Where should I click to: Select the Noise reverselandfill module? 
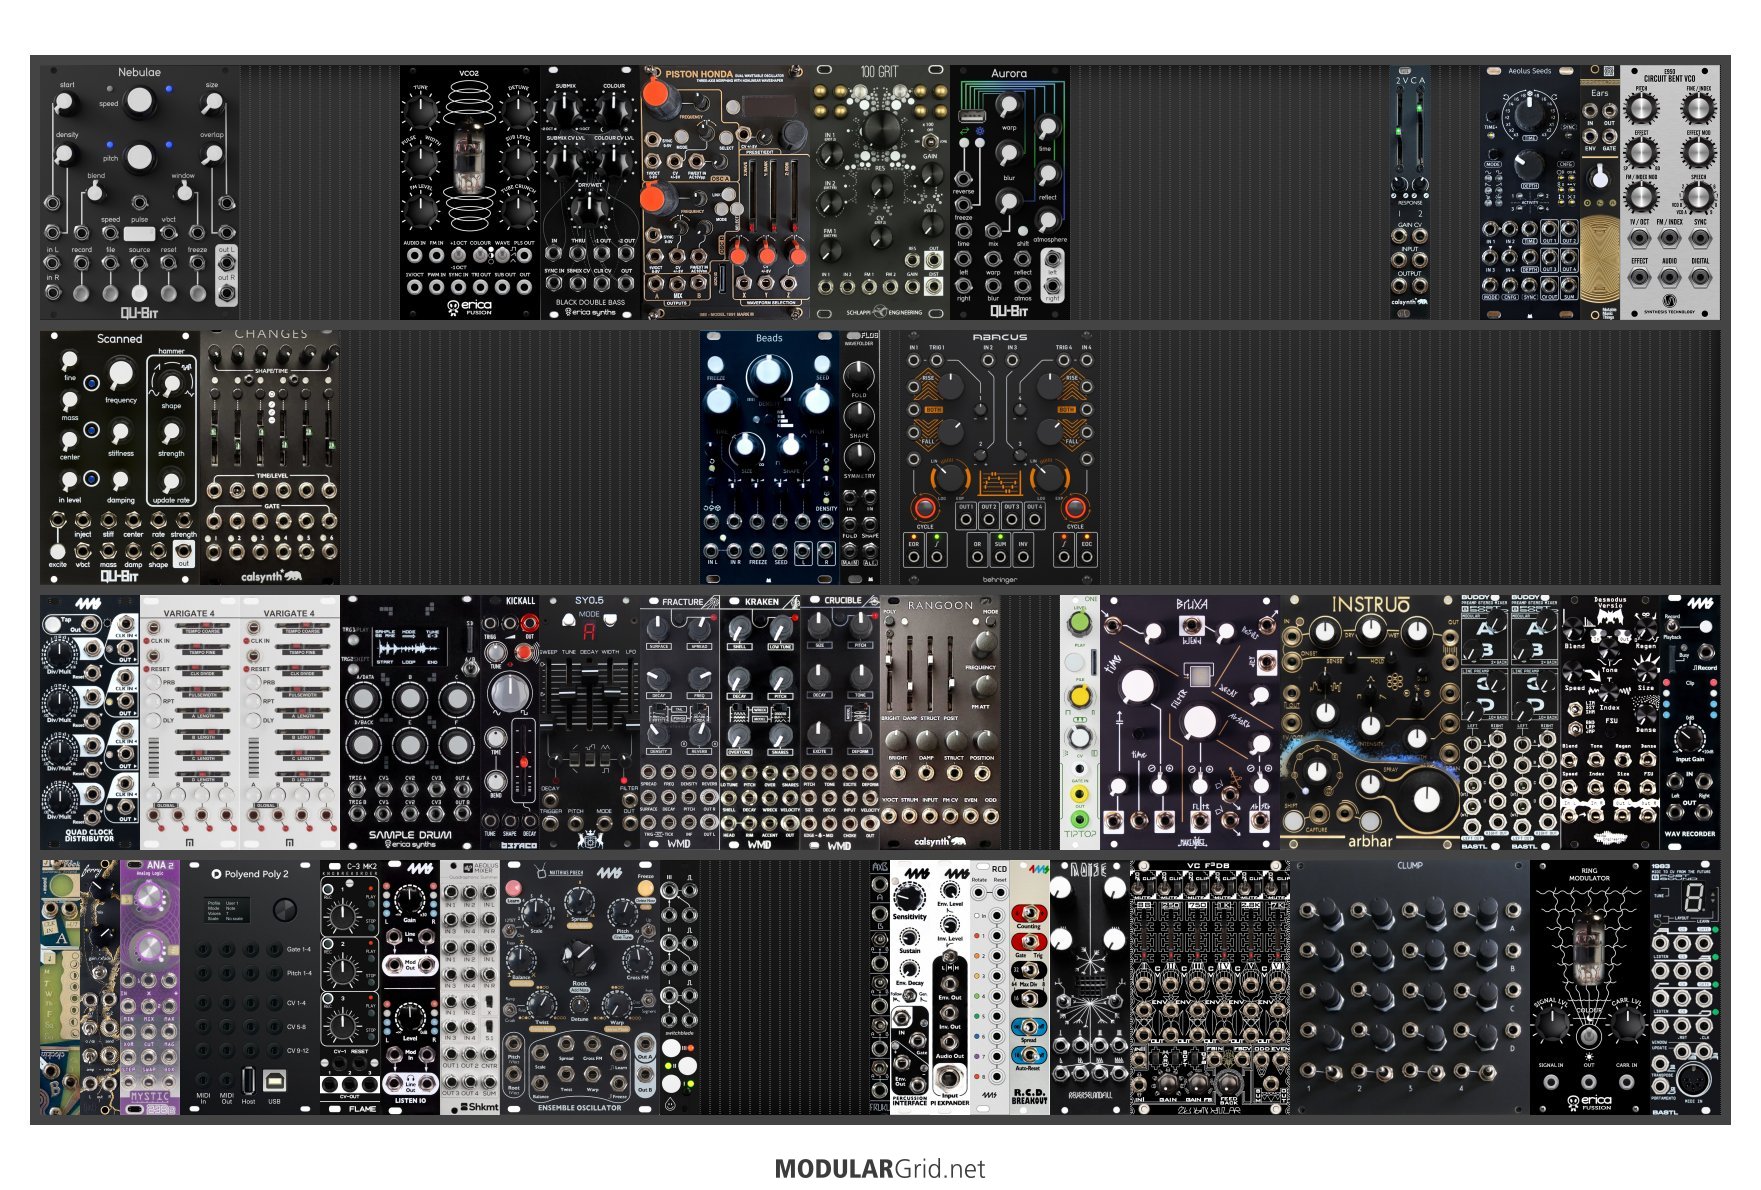1090,987
